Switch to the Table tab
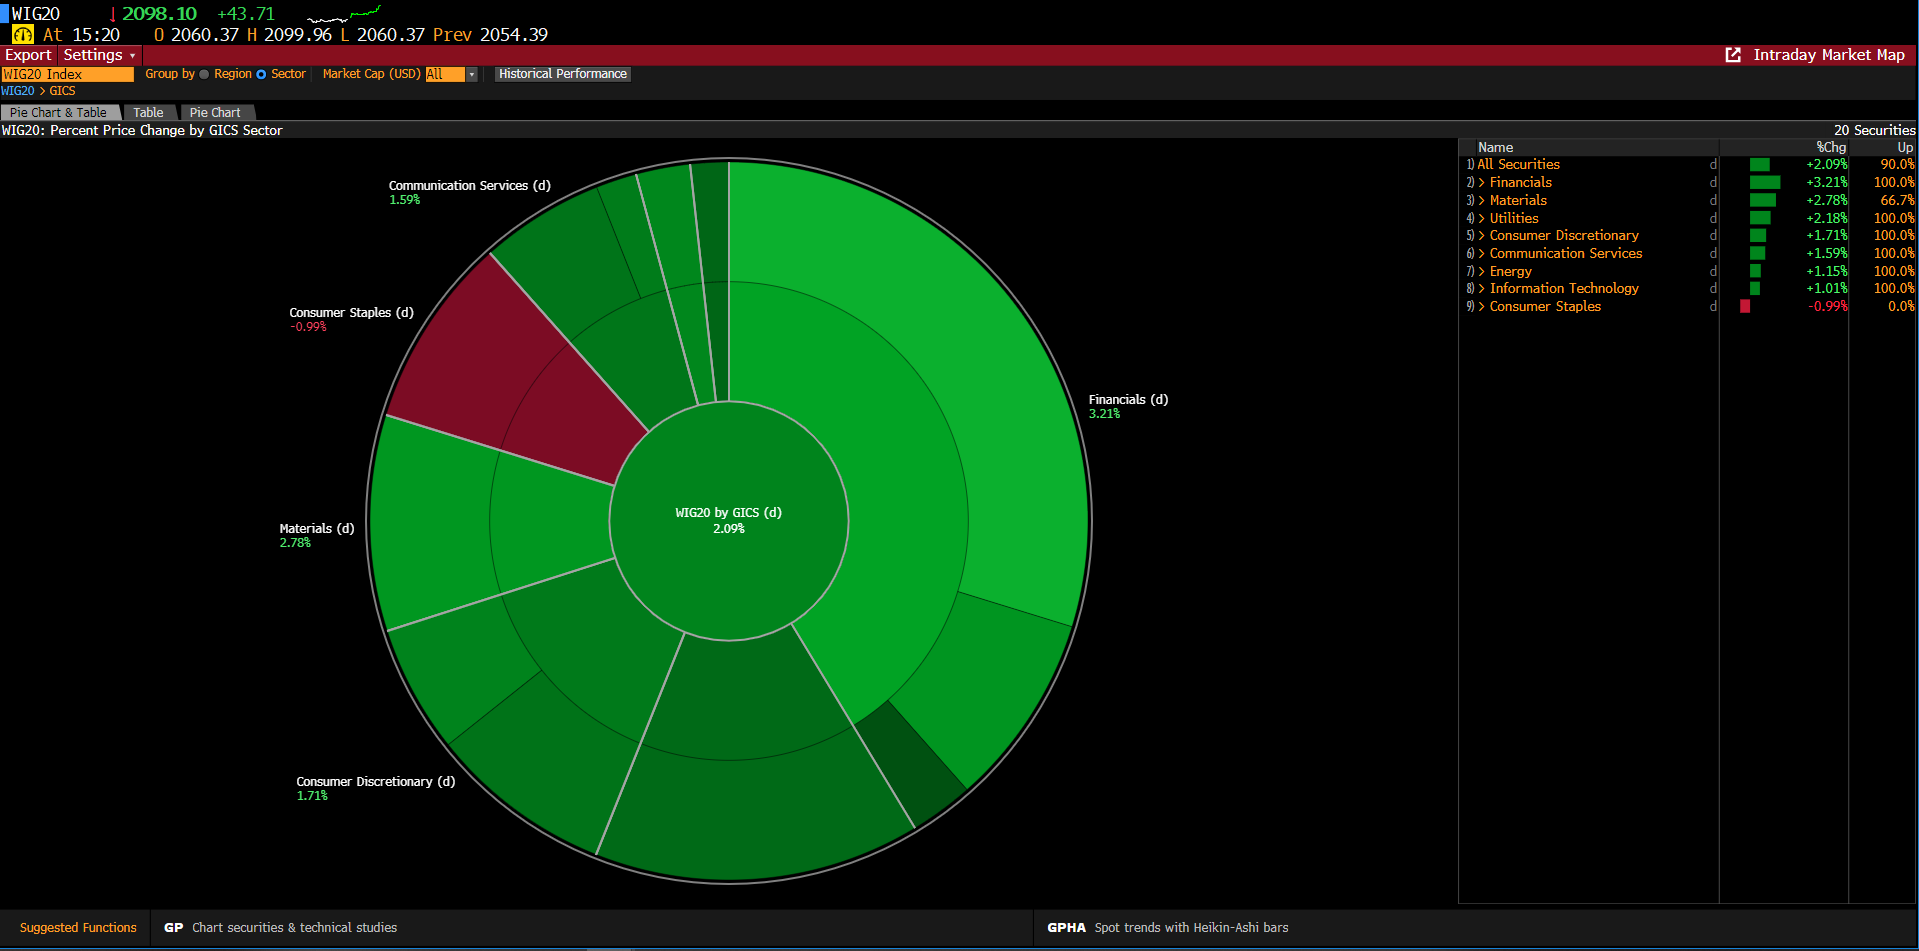Viewport: 1919px width, 951px height. point(148,113)
